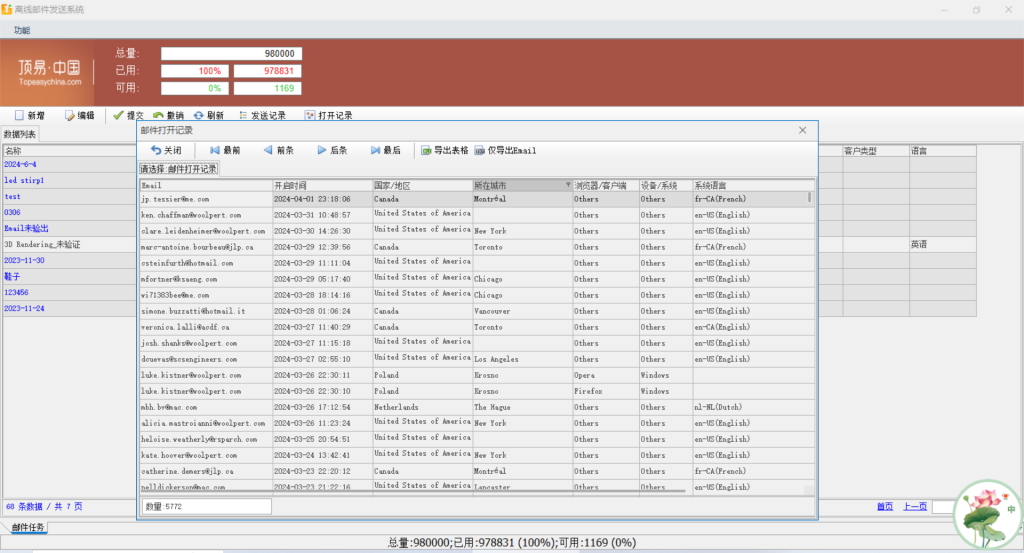Jump to last record with 最后
Screen dimensions: 1024x553
384,150
